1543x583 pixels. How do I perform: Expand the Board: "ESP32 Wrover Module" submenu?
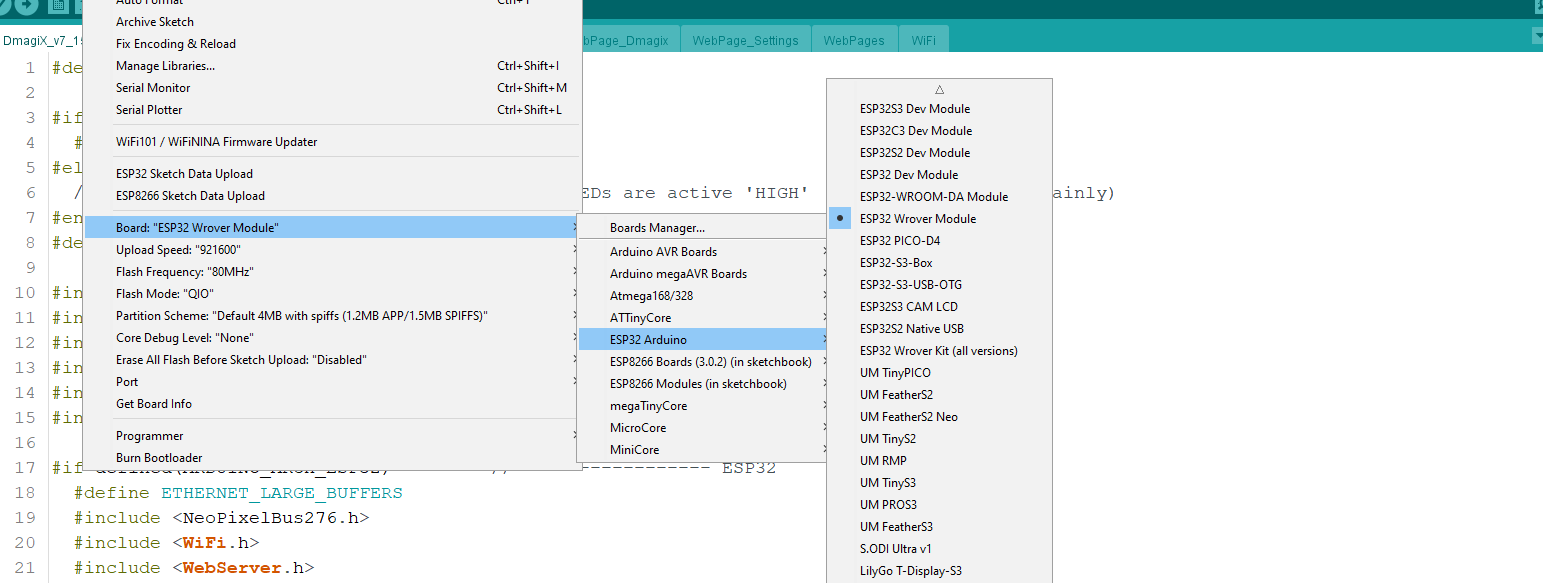tap(332, 228)
